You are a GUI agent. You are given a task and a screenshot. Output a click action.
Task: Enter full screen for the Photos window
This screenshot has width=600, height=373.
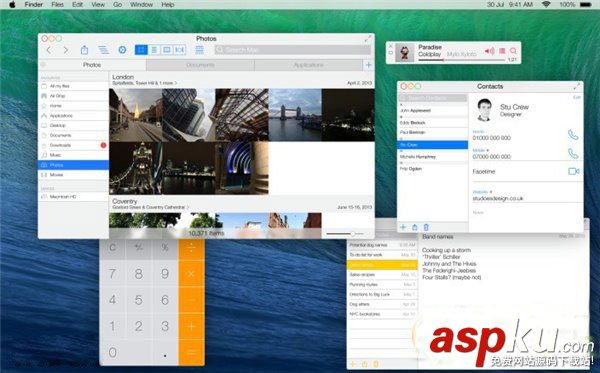click(x=368, y=39)
